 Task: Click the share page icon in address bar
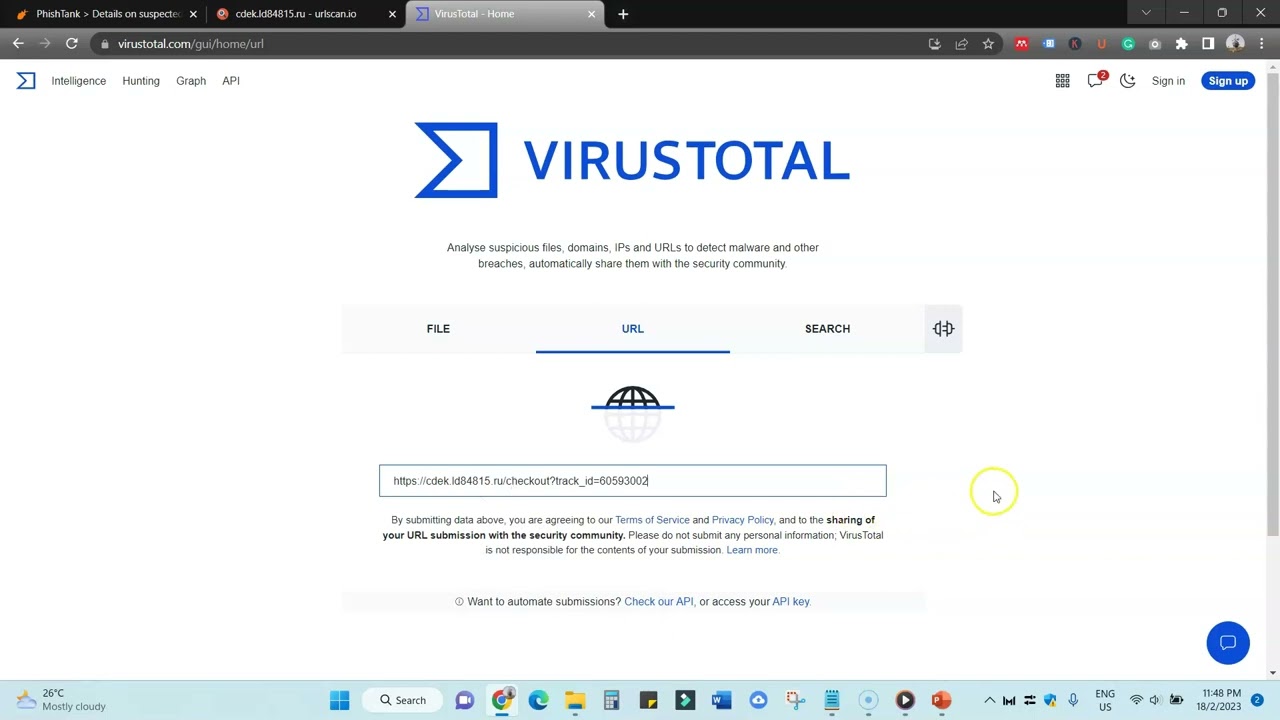click(x=961, y=44)
